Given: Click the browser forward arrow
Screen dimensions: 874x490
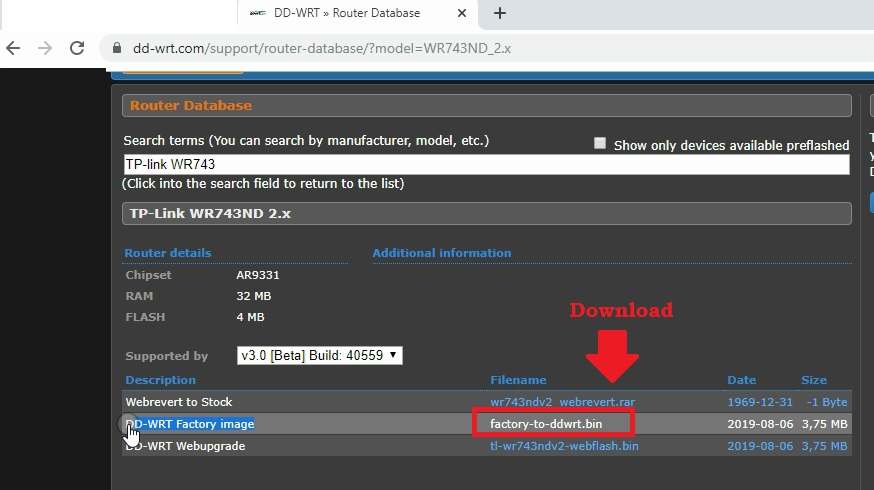Looking at the screenshot, I should (45, 48).
